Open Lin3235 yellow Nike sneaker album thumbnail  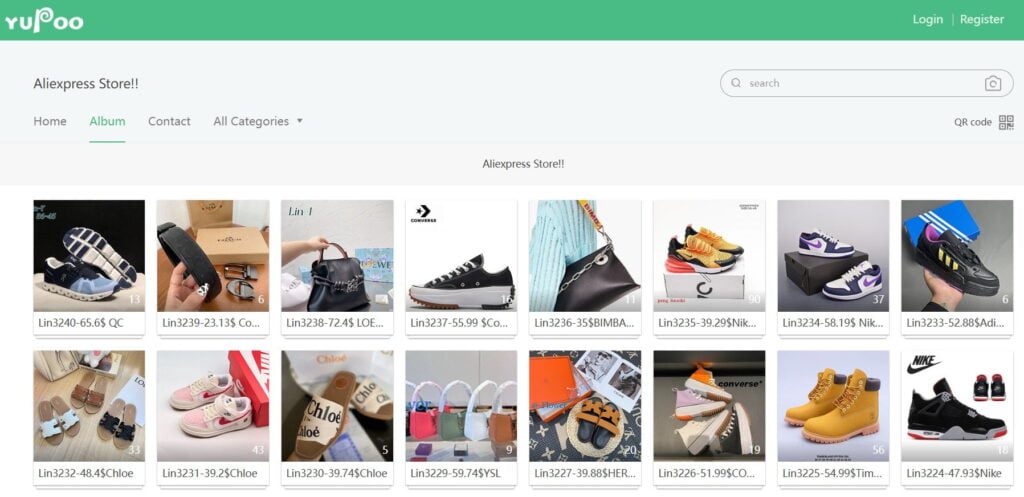pyautogui.click(x=709, y=255)
